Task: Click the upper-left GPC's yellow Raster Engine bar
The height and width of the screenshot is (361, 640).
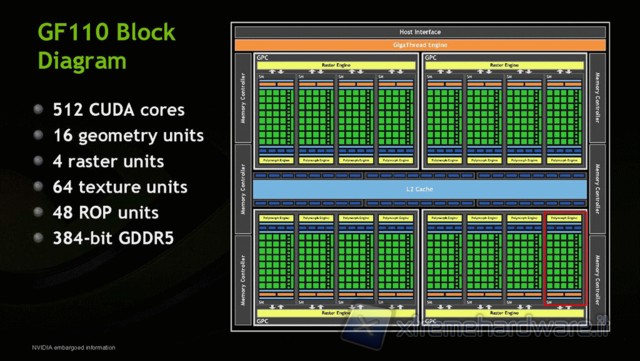Action: 336,65
